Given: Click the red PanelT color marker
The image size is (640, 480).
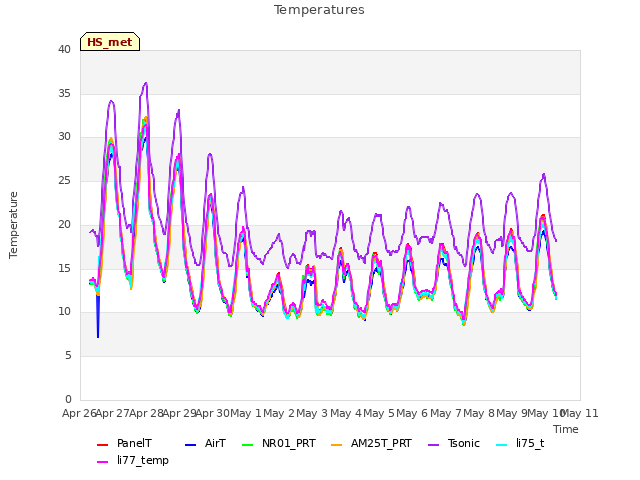Looking at the screenshot, I should [102, 444].
